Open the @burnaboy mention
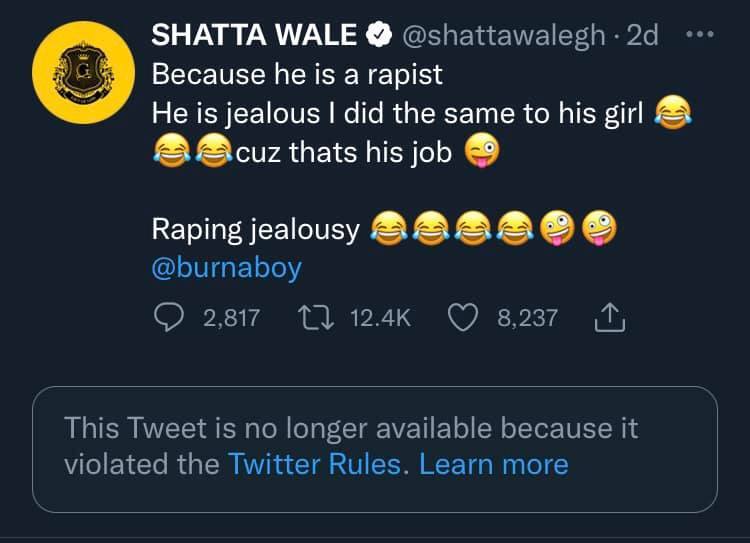Screen dimensions: 750x543 click(x=226, y=268)
